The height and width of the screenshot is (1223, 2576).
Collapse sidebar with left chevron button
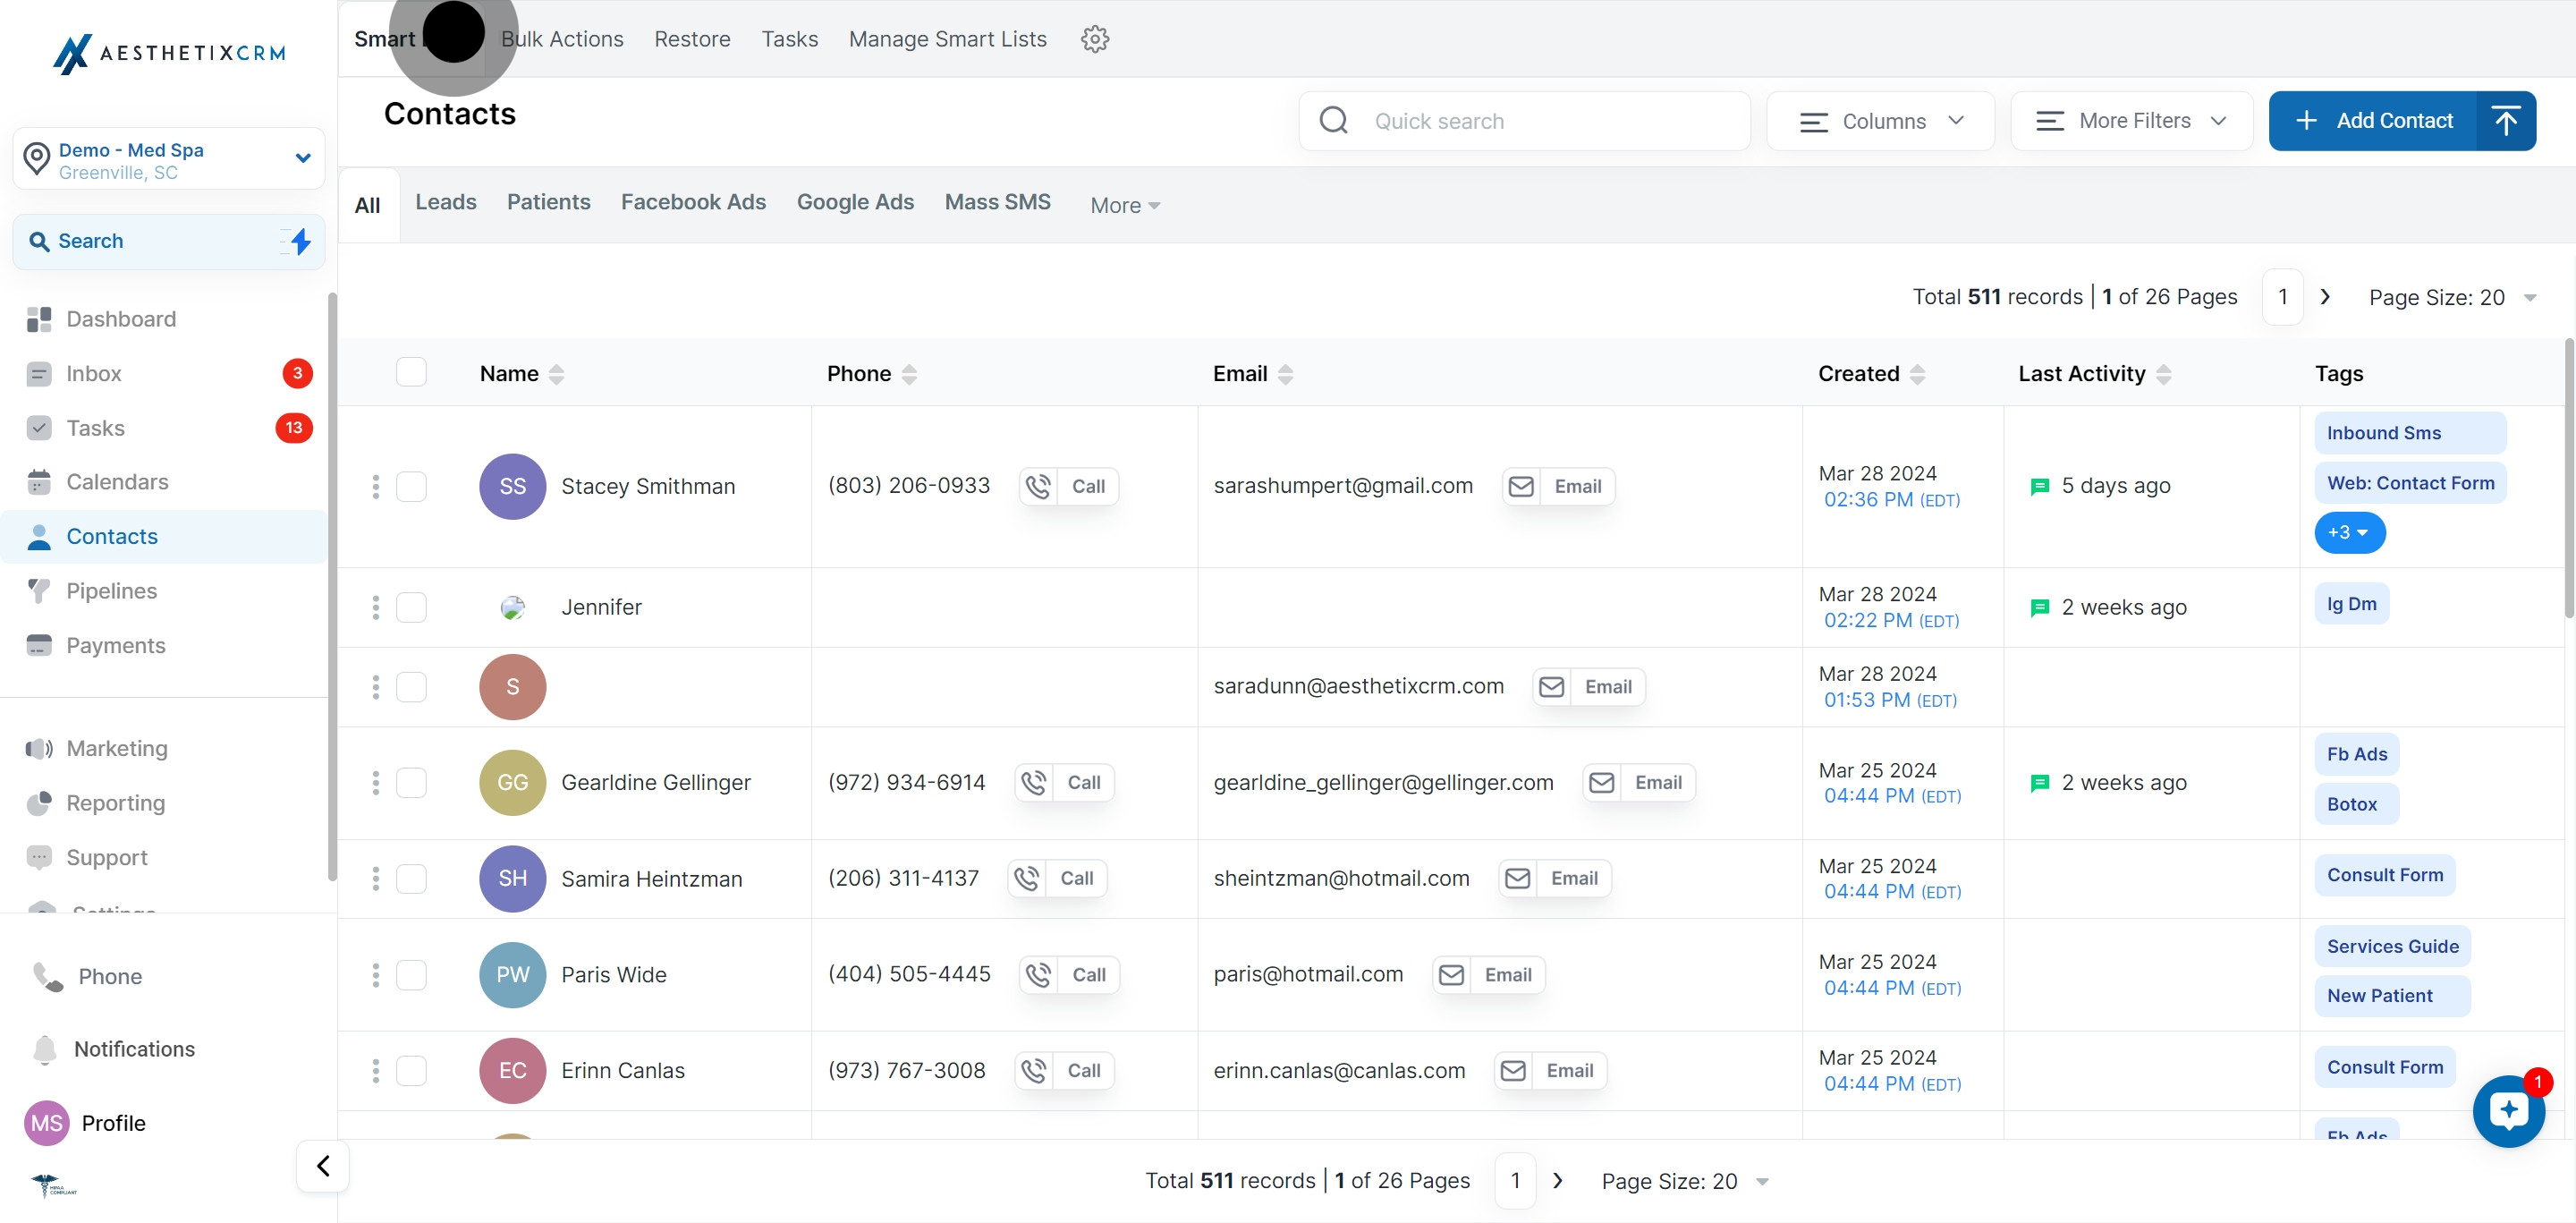pyautogui.click(x=323, y=1166)
